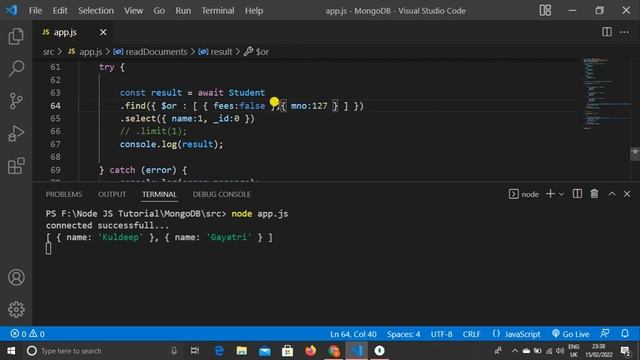Open Task View on taskbar
Screen dimensions: 640x360
[x=195, y=351]
